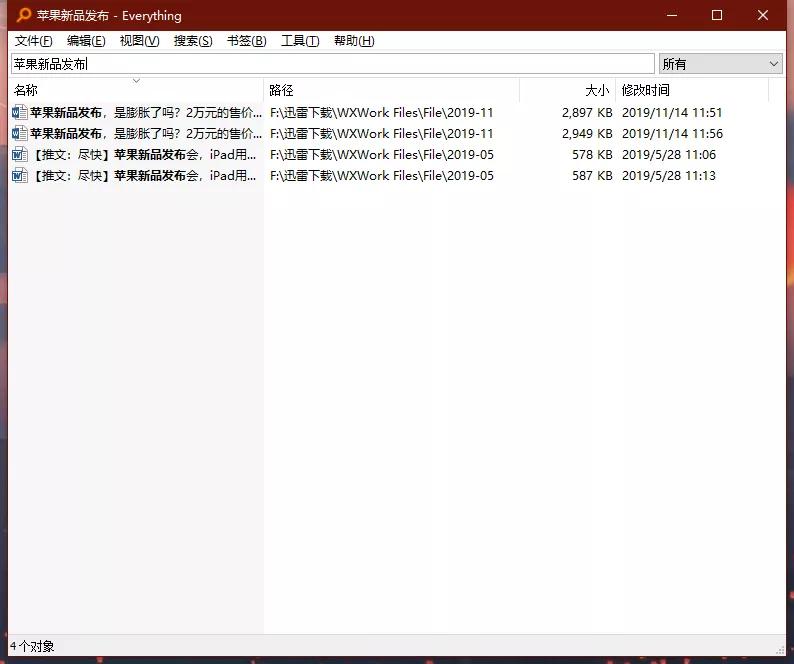This screenshot has height=664, width=794.
Task: Close the Everything window
Action: pyautogui.click(x=763, y=15)
